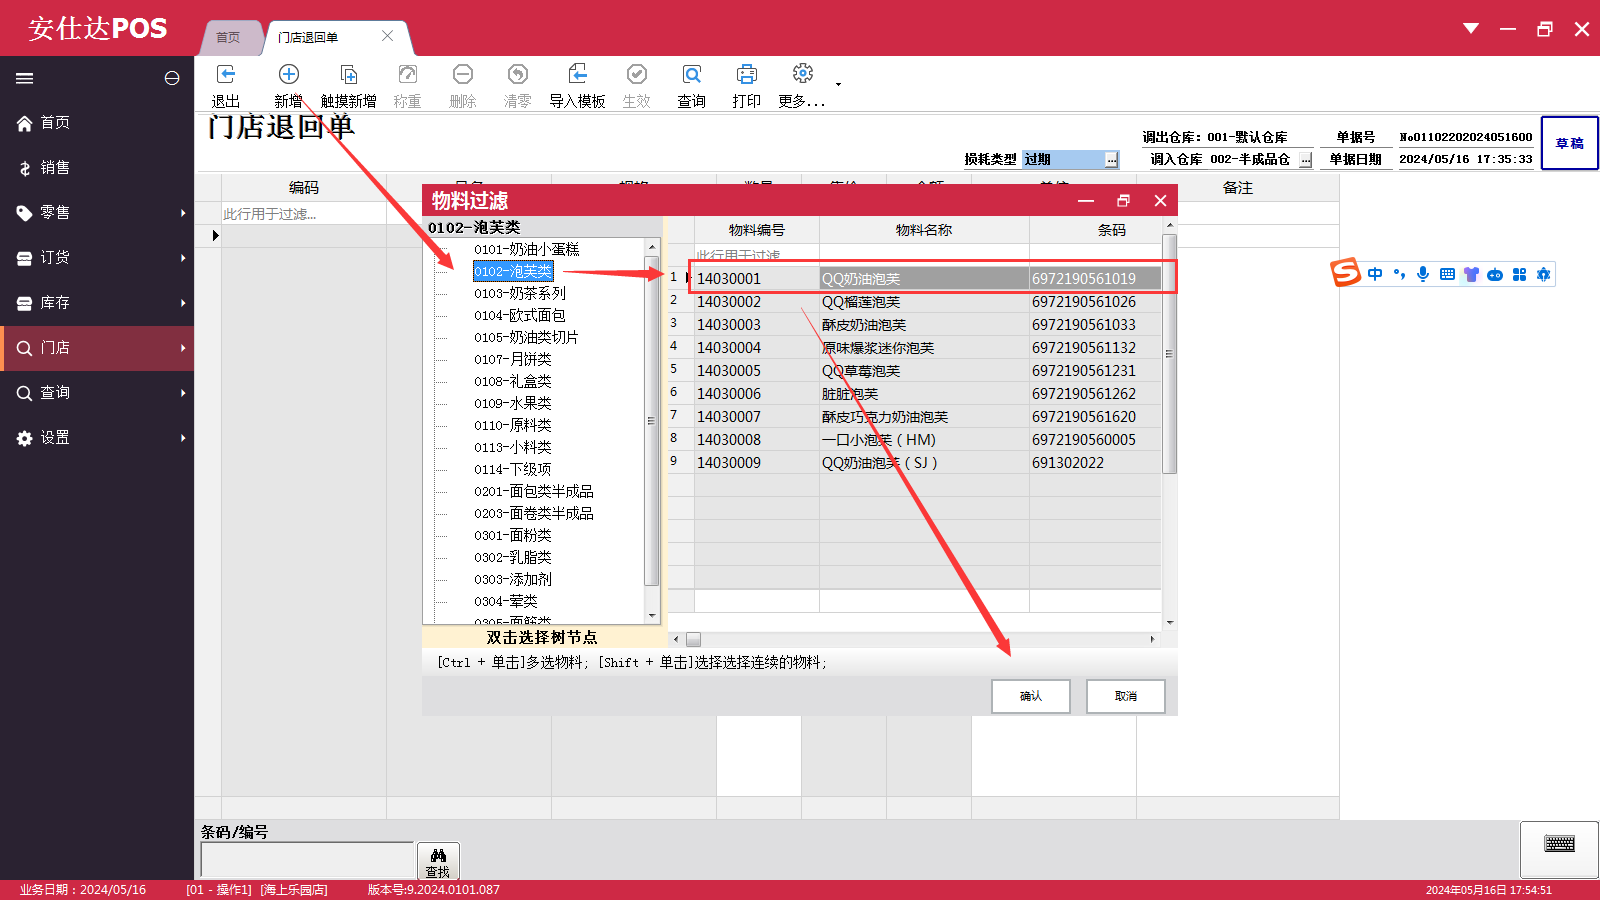Select tree node 0103-奶茶系列

[x=520, y=294]
